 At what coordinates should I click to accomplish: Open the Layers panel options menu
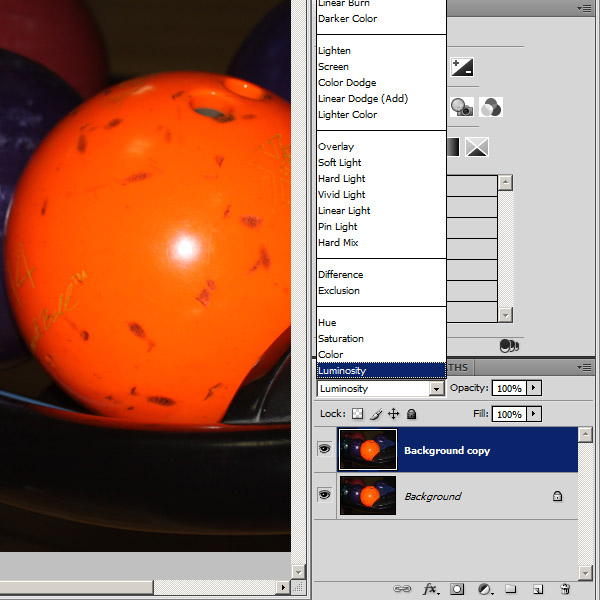coord(584,368)
